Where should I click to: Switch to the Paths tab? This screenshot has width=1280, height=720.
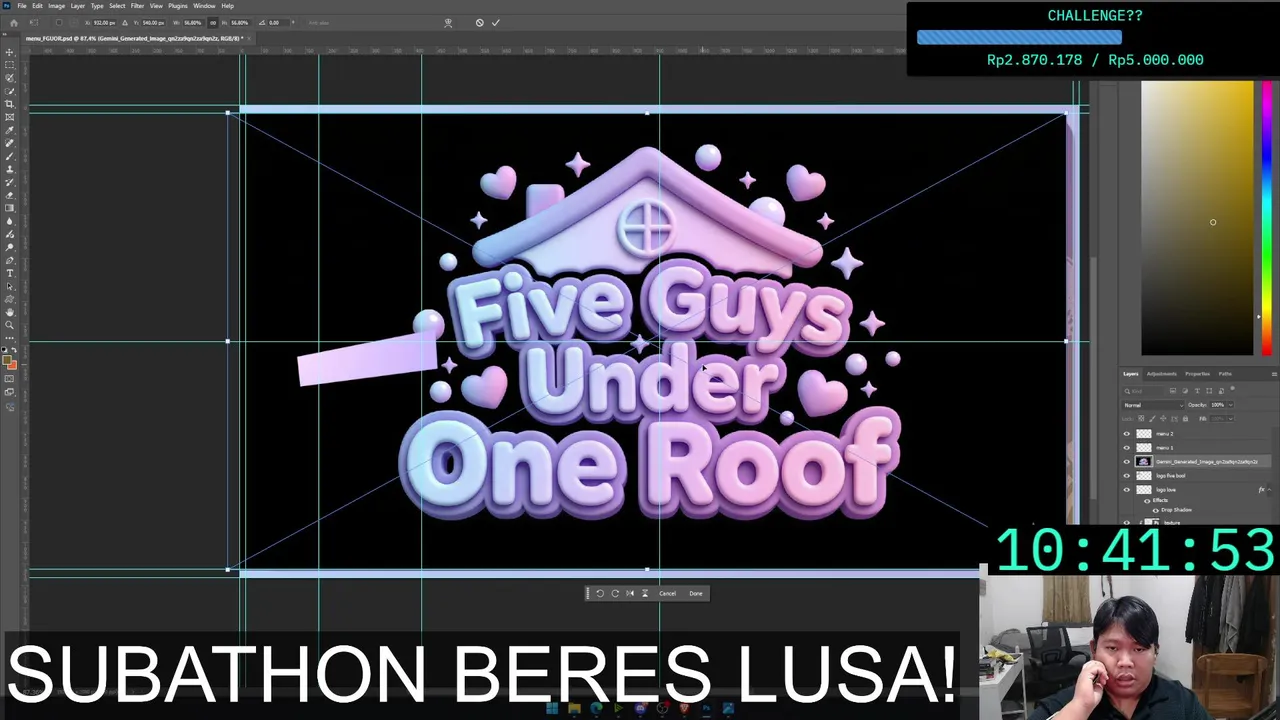(x=1225, y=374)
